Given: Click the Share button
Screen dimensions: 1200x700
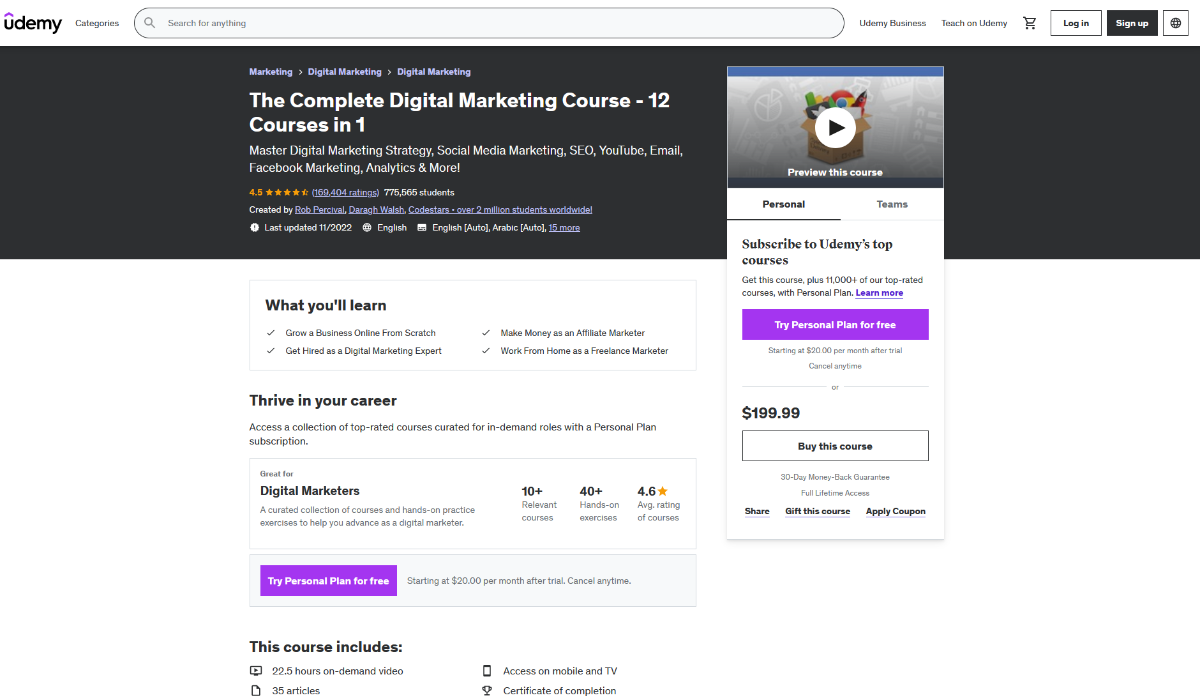Looking at the screenshot, I should 757,511.
